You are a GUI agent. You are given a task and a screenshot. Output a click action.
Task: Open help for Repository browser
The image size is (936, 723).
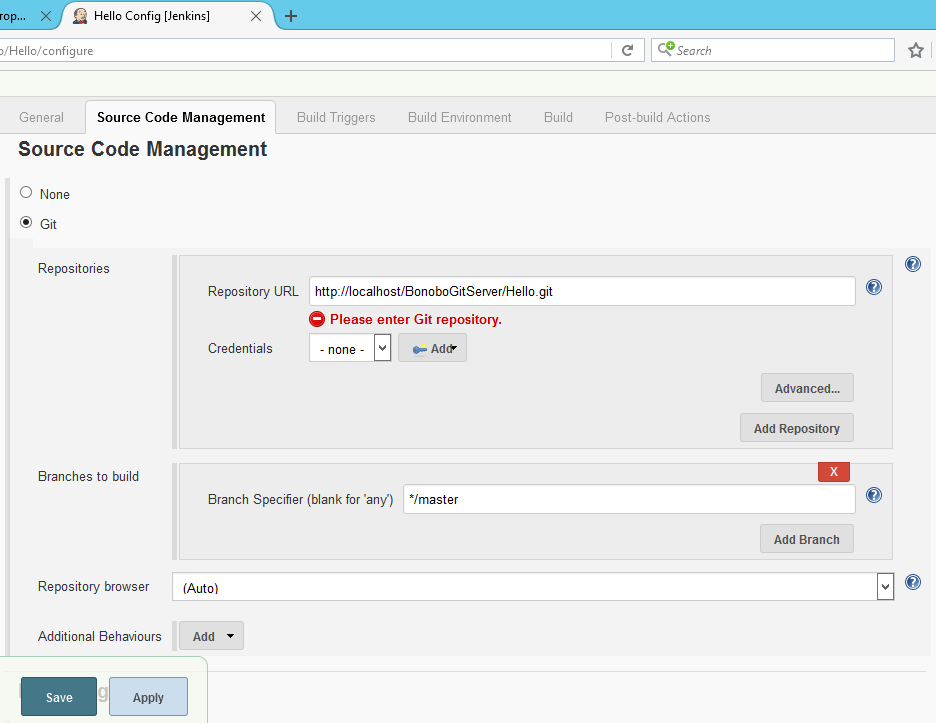(913, 582)
